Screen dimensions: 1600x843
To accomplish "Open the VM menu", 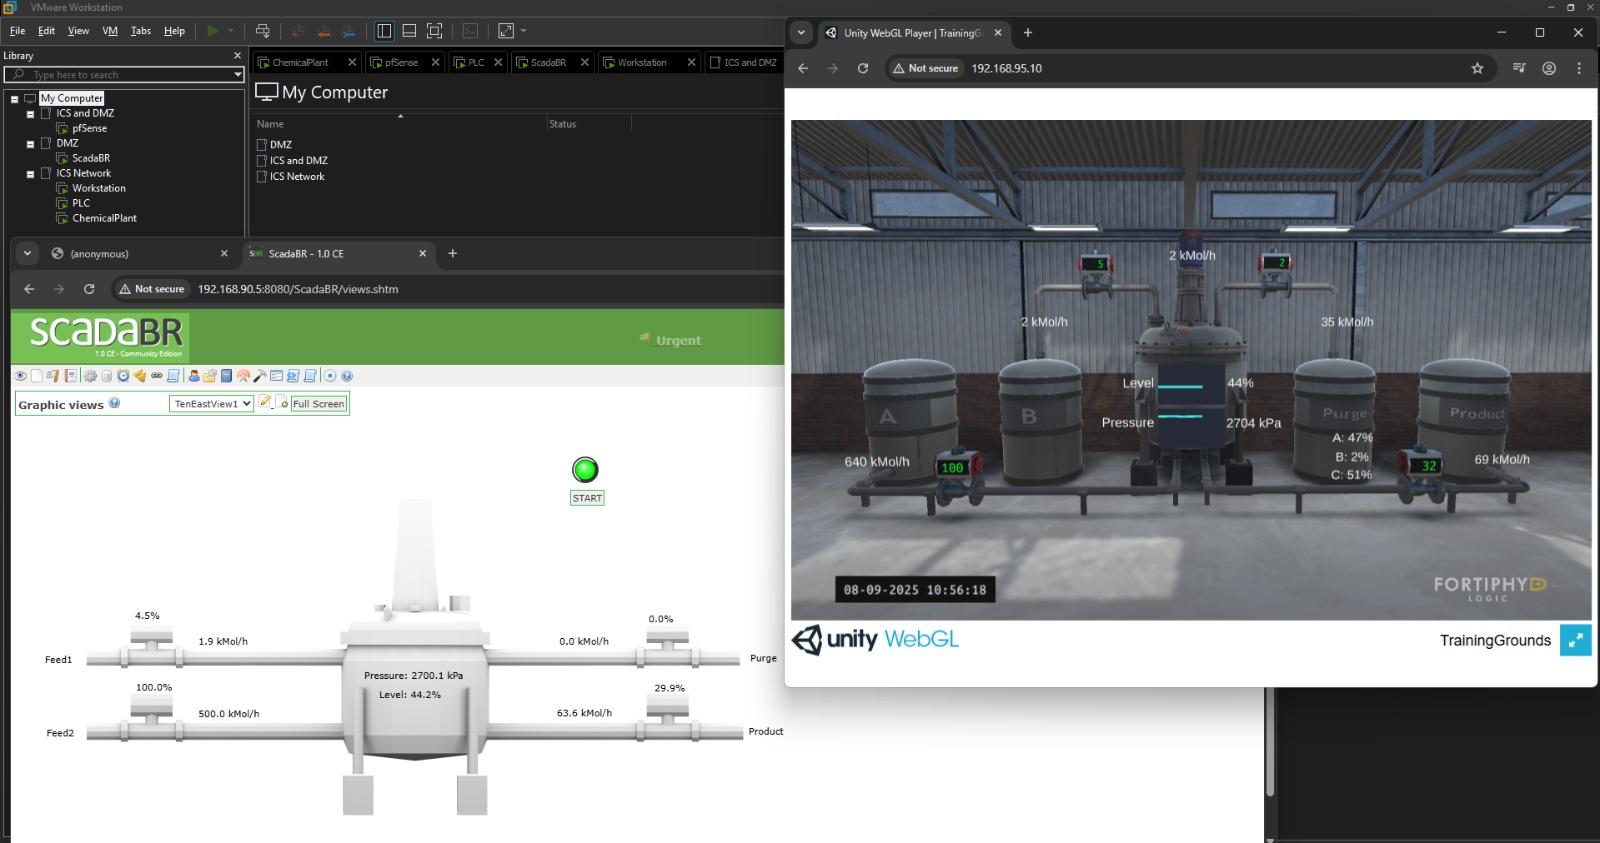I will [110, 31].
